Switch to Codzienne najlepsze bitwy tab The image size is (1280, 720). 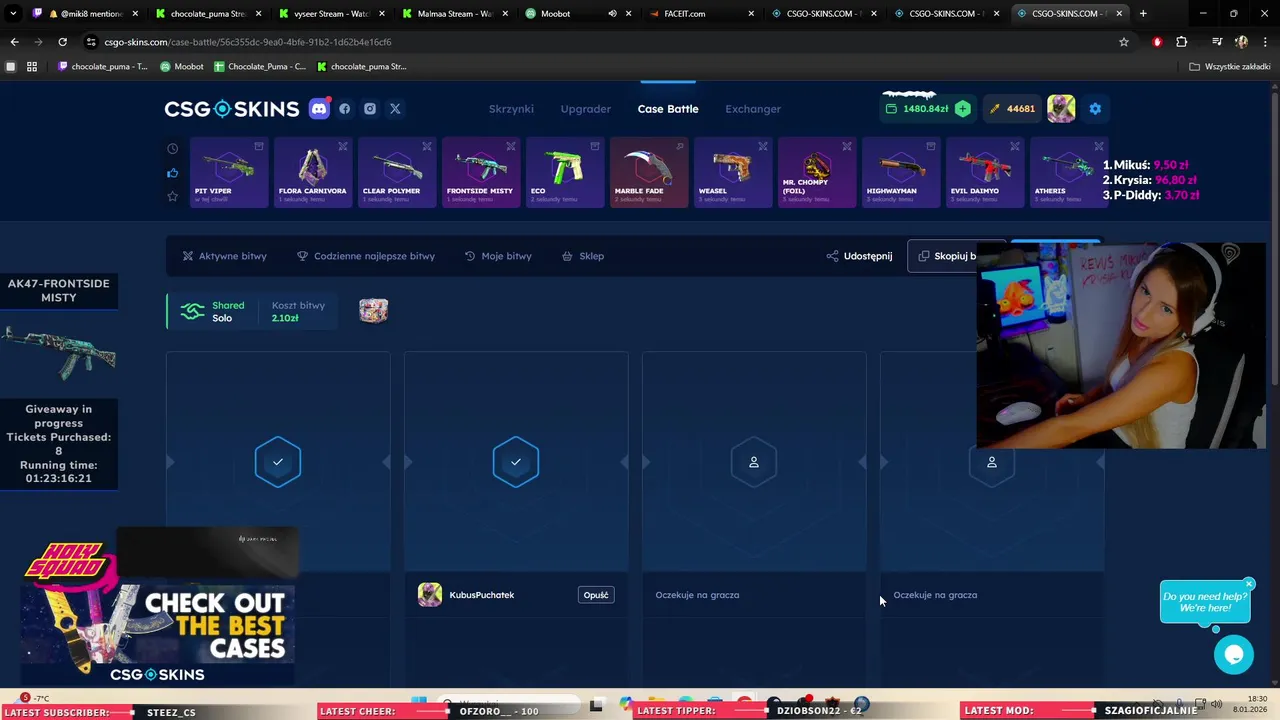366,256
